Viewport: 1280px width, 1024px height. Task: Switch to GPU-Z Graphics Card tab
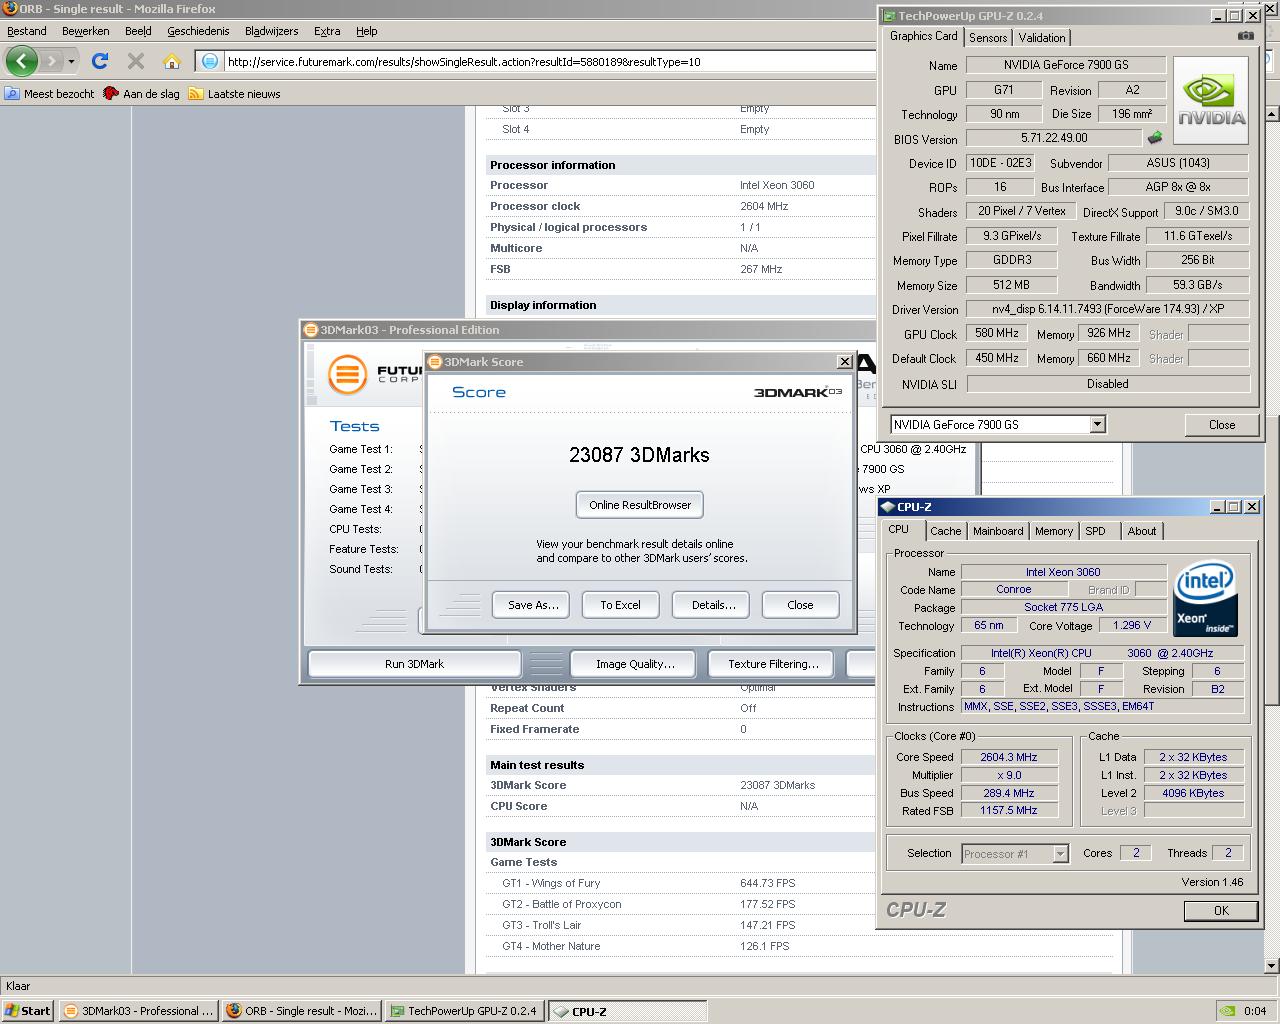[x=923, y=36]
